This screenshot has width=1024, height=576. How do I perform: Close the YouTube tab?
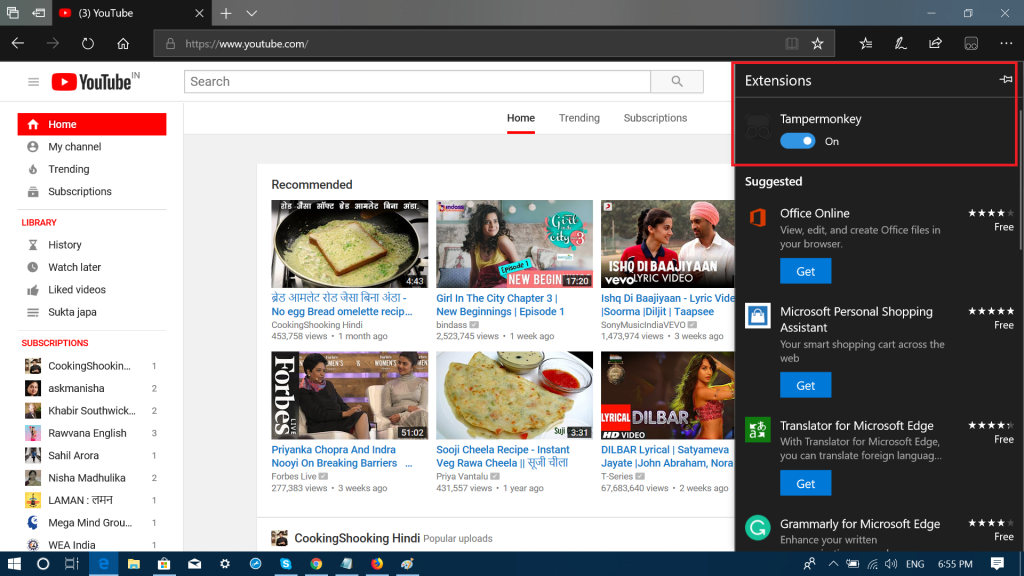(199, 13)
